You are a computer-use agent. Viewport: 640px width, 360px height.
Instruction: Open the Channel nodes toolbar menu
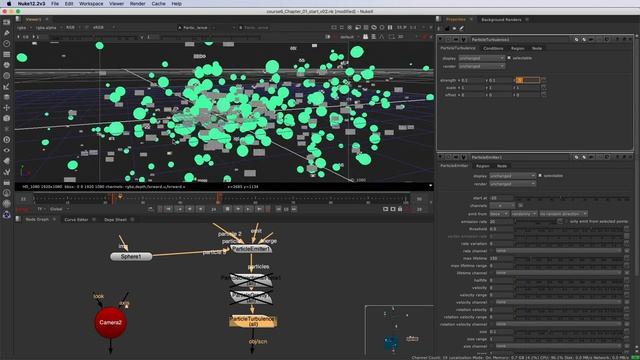(x=7, y=54)
